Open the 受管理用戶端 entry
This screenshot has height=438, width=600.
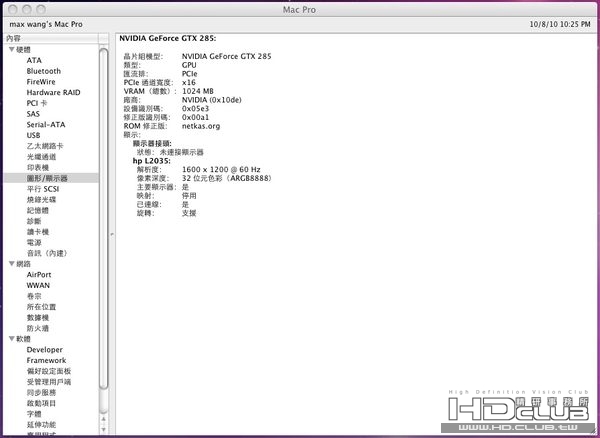tap(49, 382)
